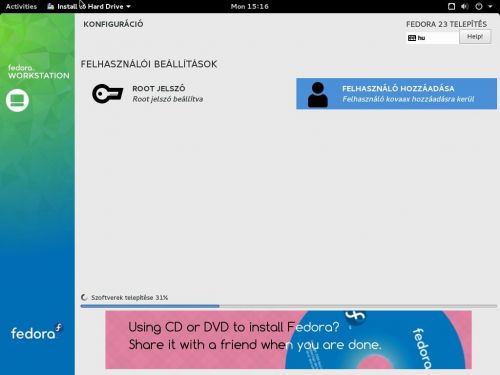Click the fedora logo at sidebar bottom
This screenshot has height=375, width=500.
coord(36,332)
